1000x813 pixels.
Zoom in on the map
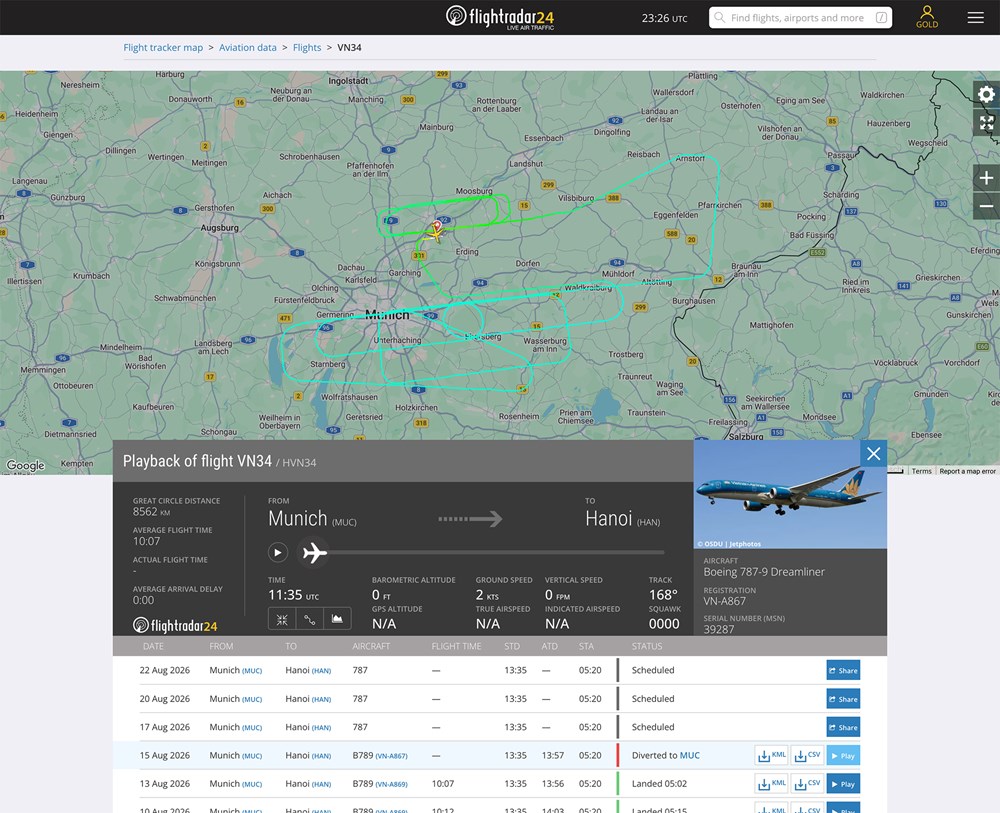tap(986, 178)
